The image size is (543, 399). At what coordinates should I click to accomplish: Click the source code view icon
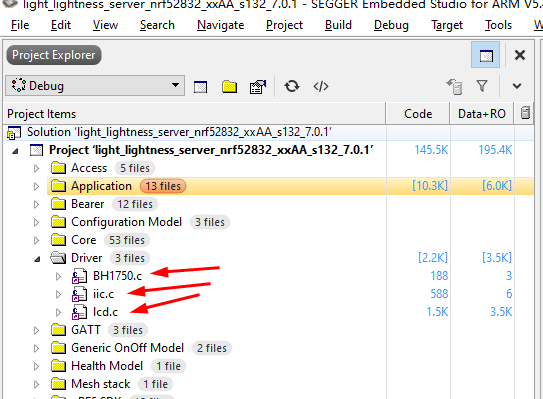pos(321,86)
